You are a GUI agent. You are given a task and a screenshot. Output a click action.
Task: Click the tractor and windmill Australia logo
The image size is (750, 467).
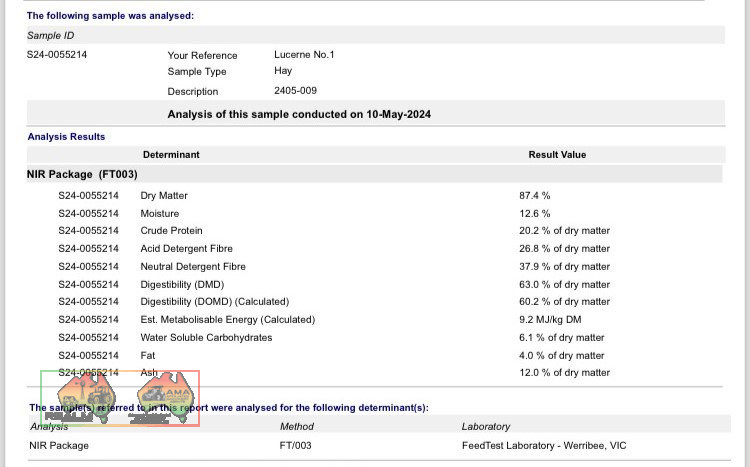click(x=86, y=398)
